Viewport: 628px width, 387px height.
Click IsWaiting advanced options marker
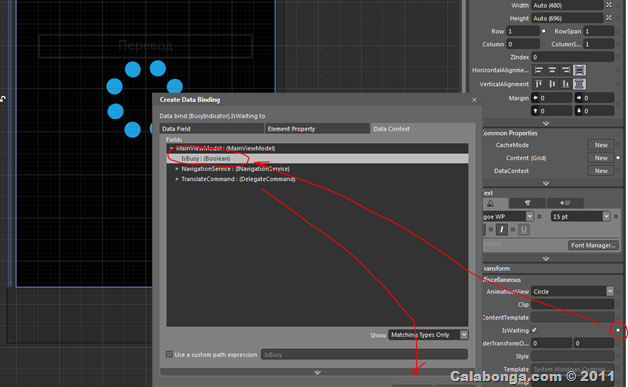coord(618,330)
